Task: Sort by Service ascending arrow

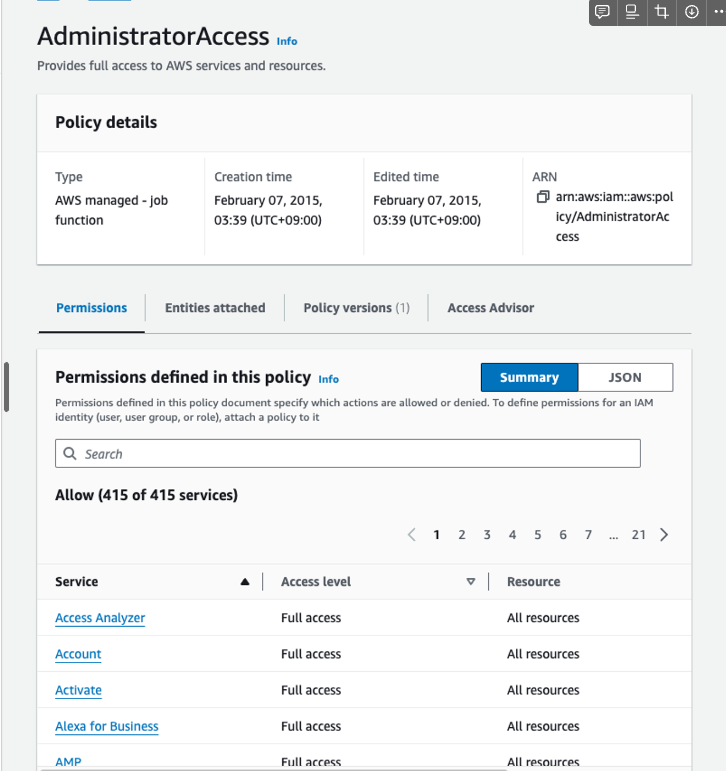Action: 245,582
